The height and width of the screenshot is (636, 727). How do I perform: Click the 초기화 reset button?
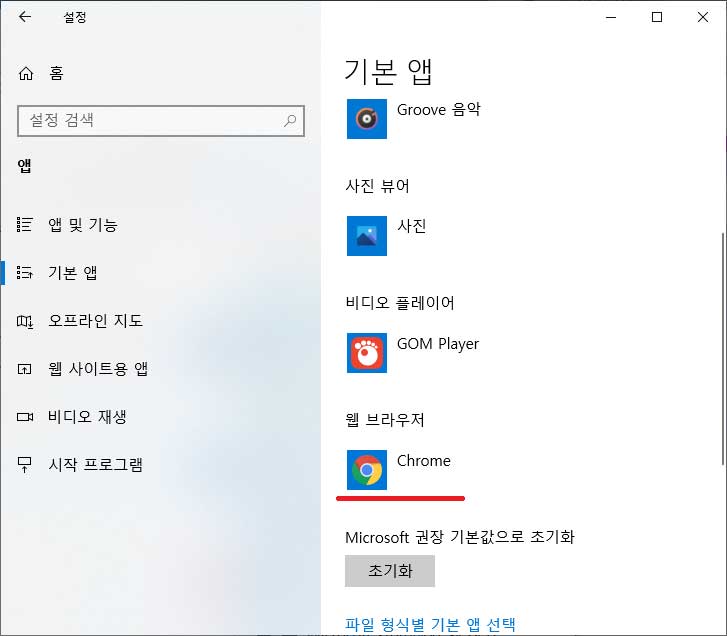pos(390,571)
